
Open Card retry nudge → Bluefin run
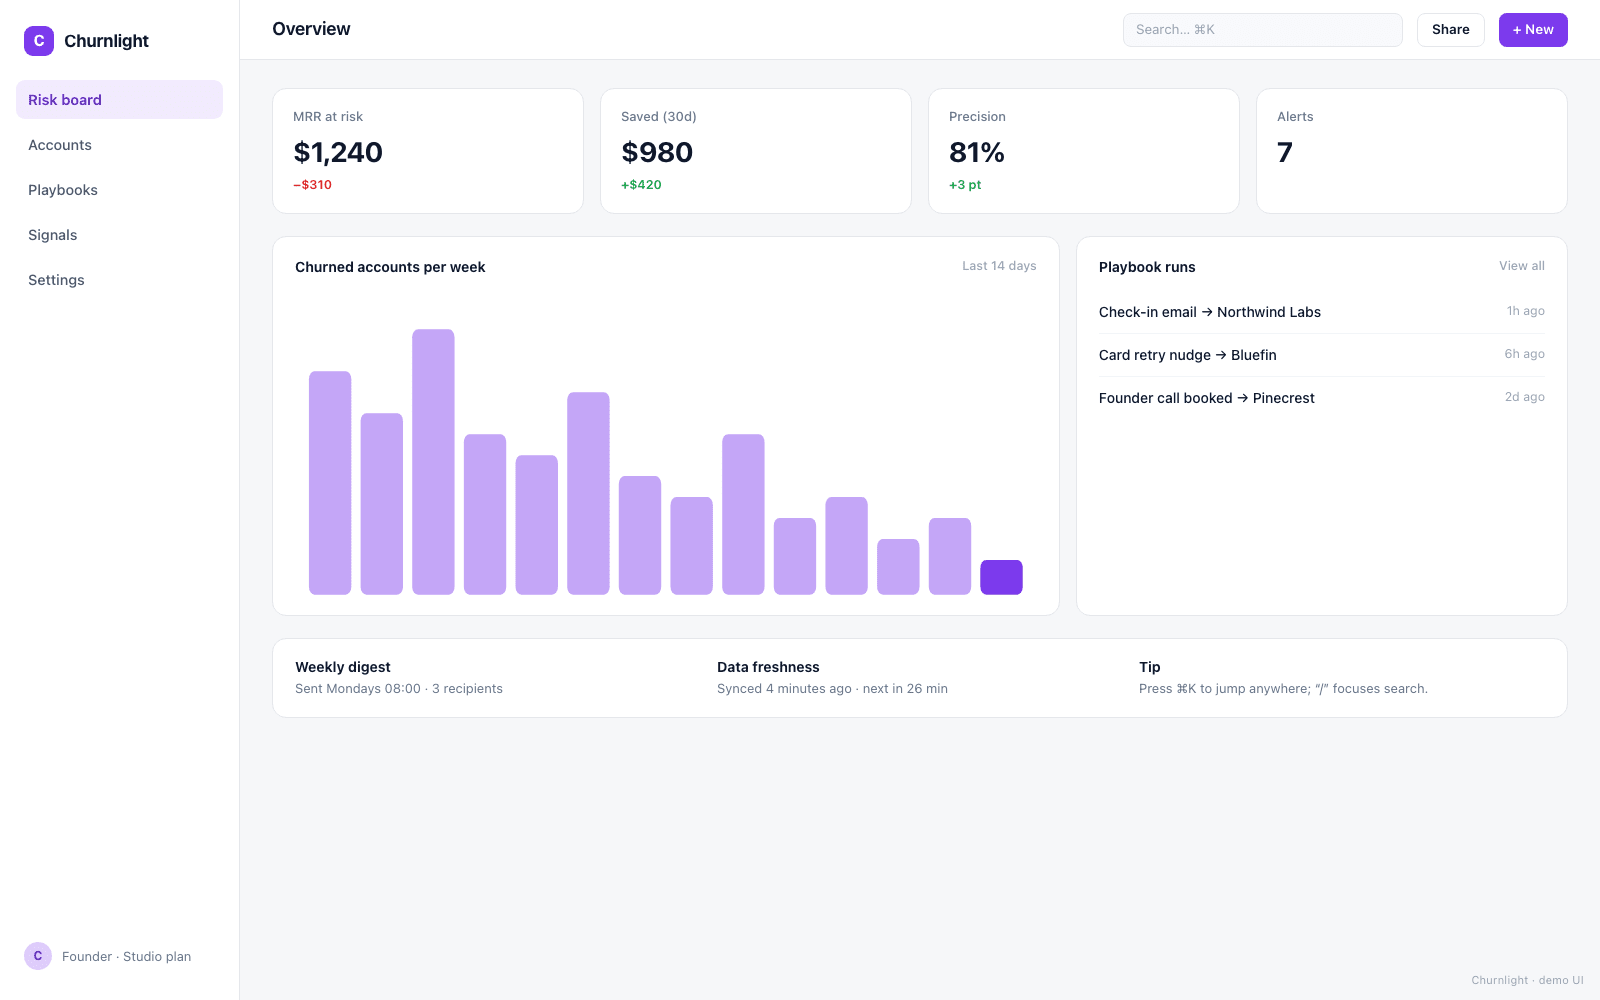1322,355
